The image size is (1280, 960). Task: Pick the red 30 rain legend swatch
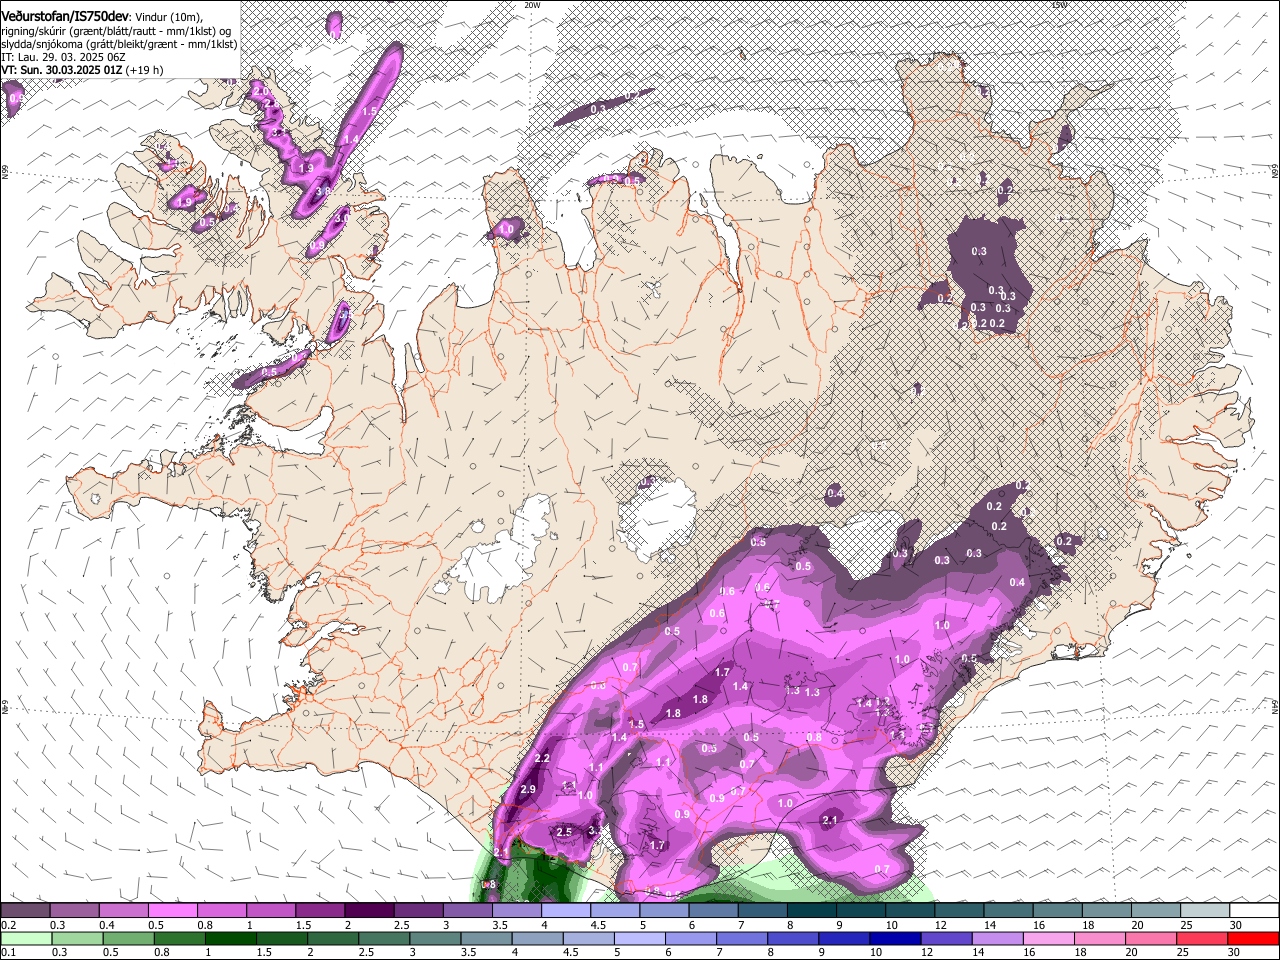[x=1253, y=939]
